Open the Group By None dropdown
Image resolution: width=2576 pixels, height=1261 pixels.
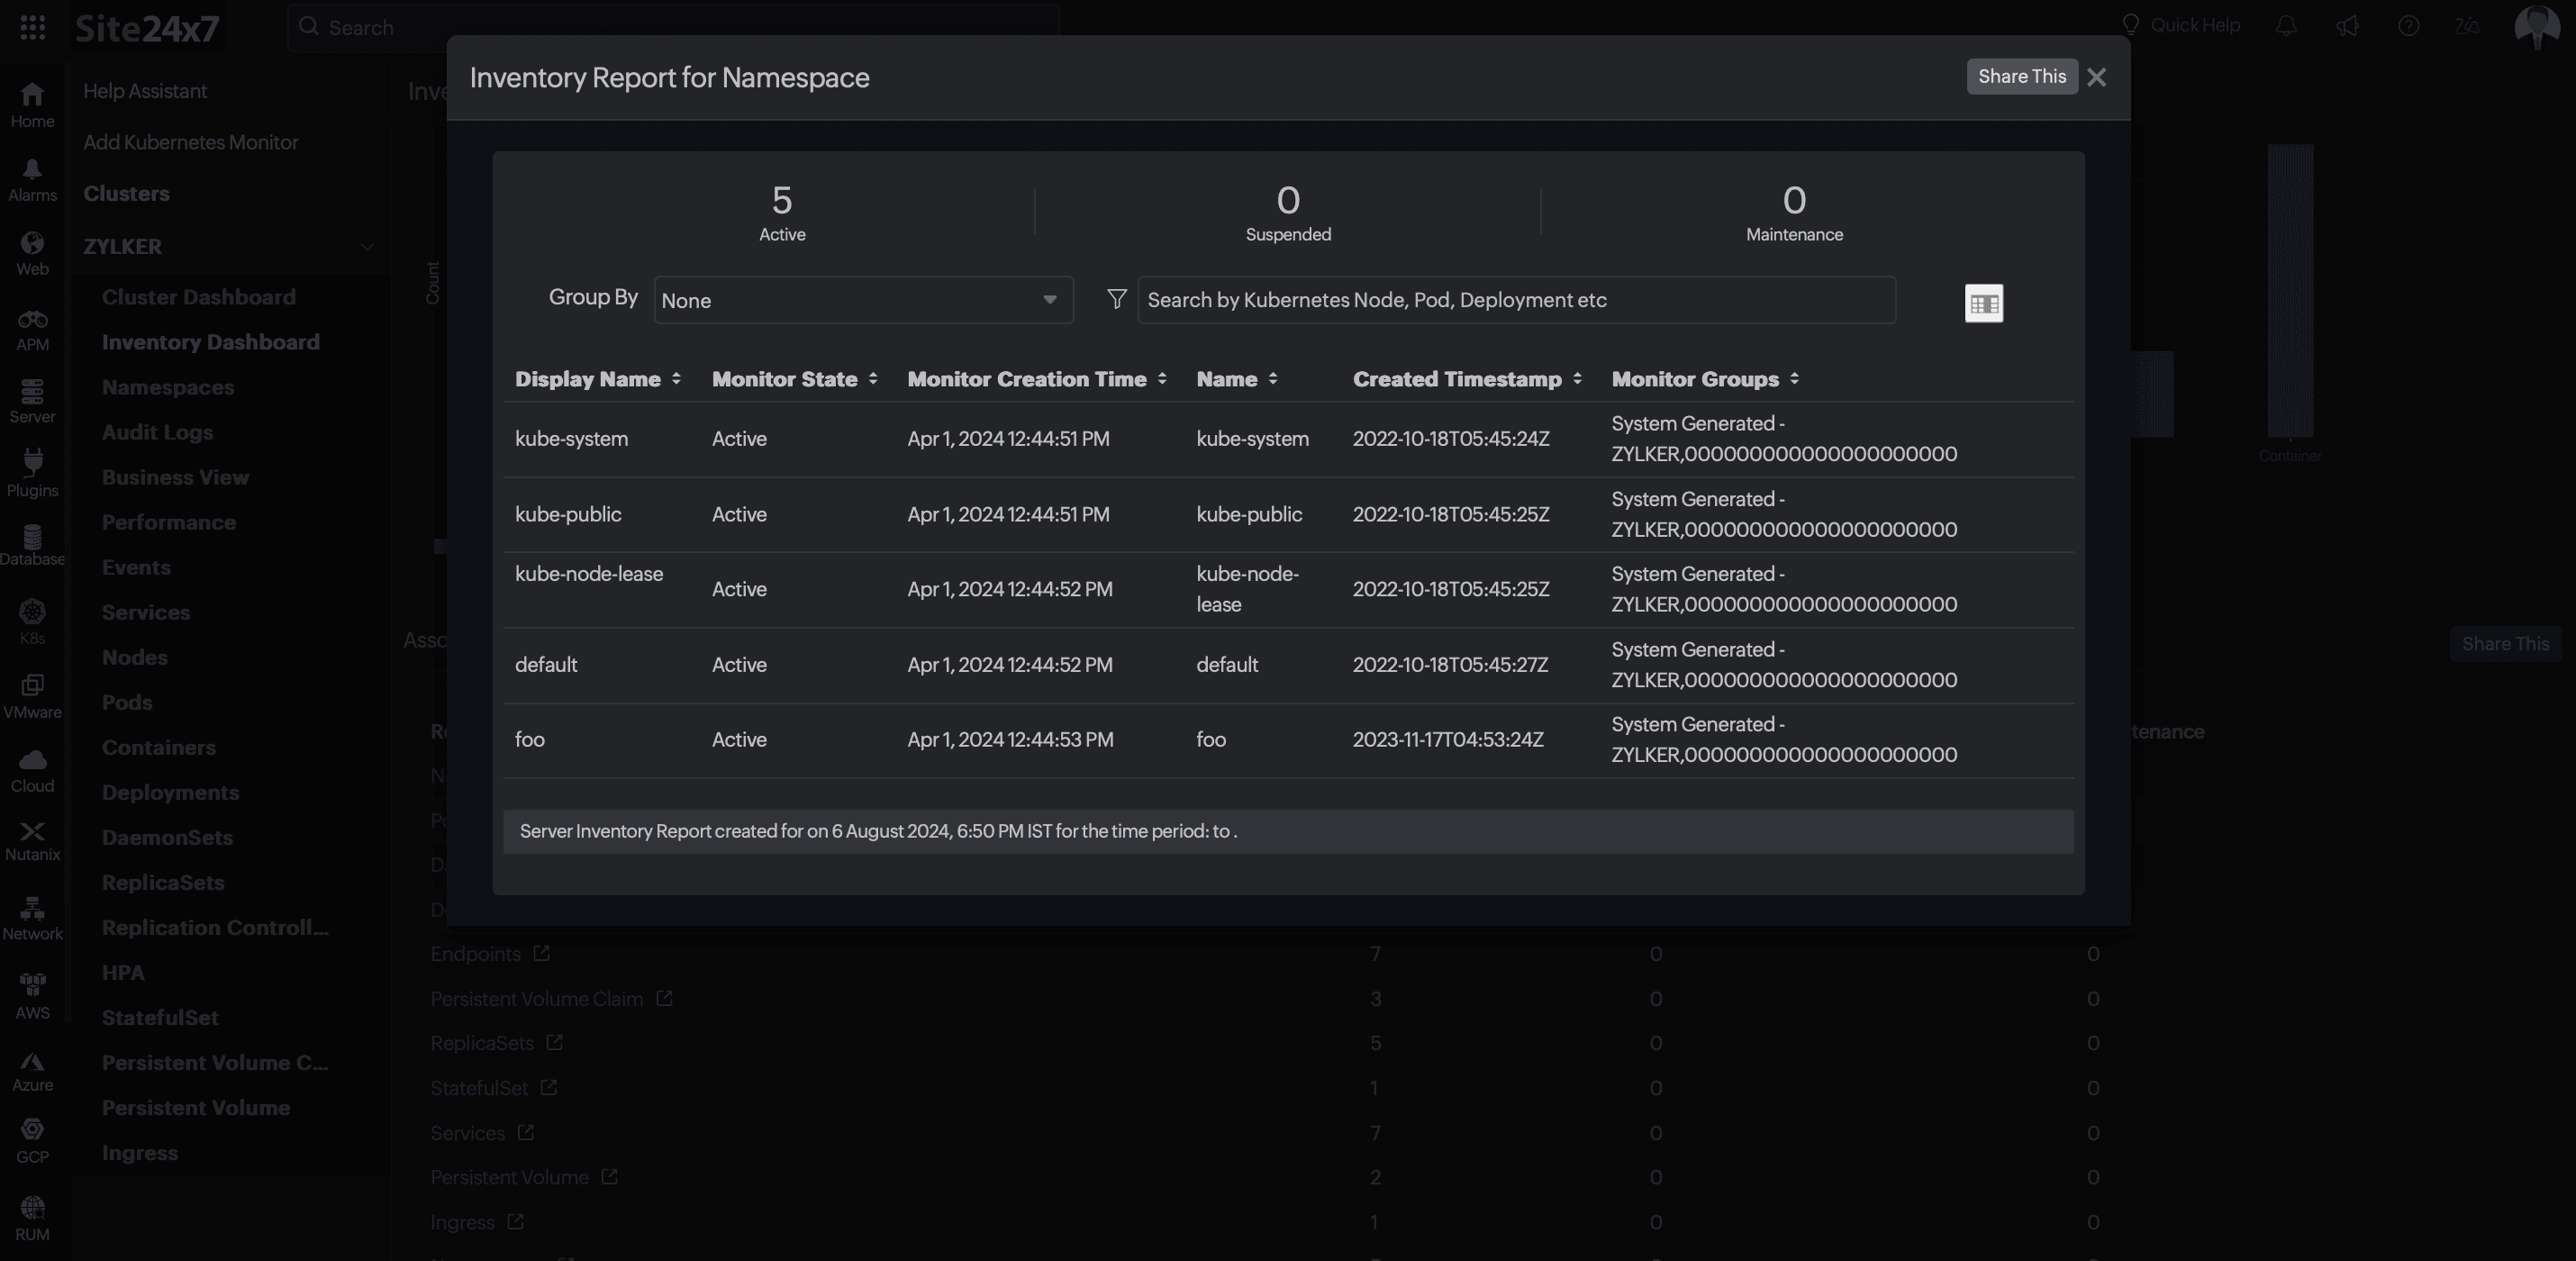[x=862, y=300]
